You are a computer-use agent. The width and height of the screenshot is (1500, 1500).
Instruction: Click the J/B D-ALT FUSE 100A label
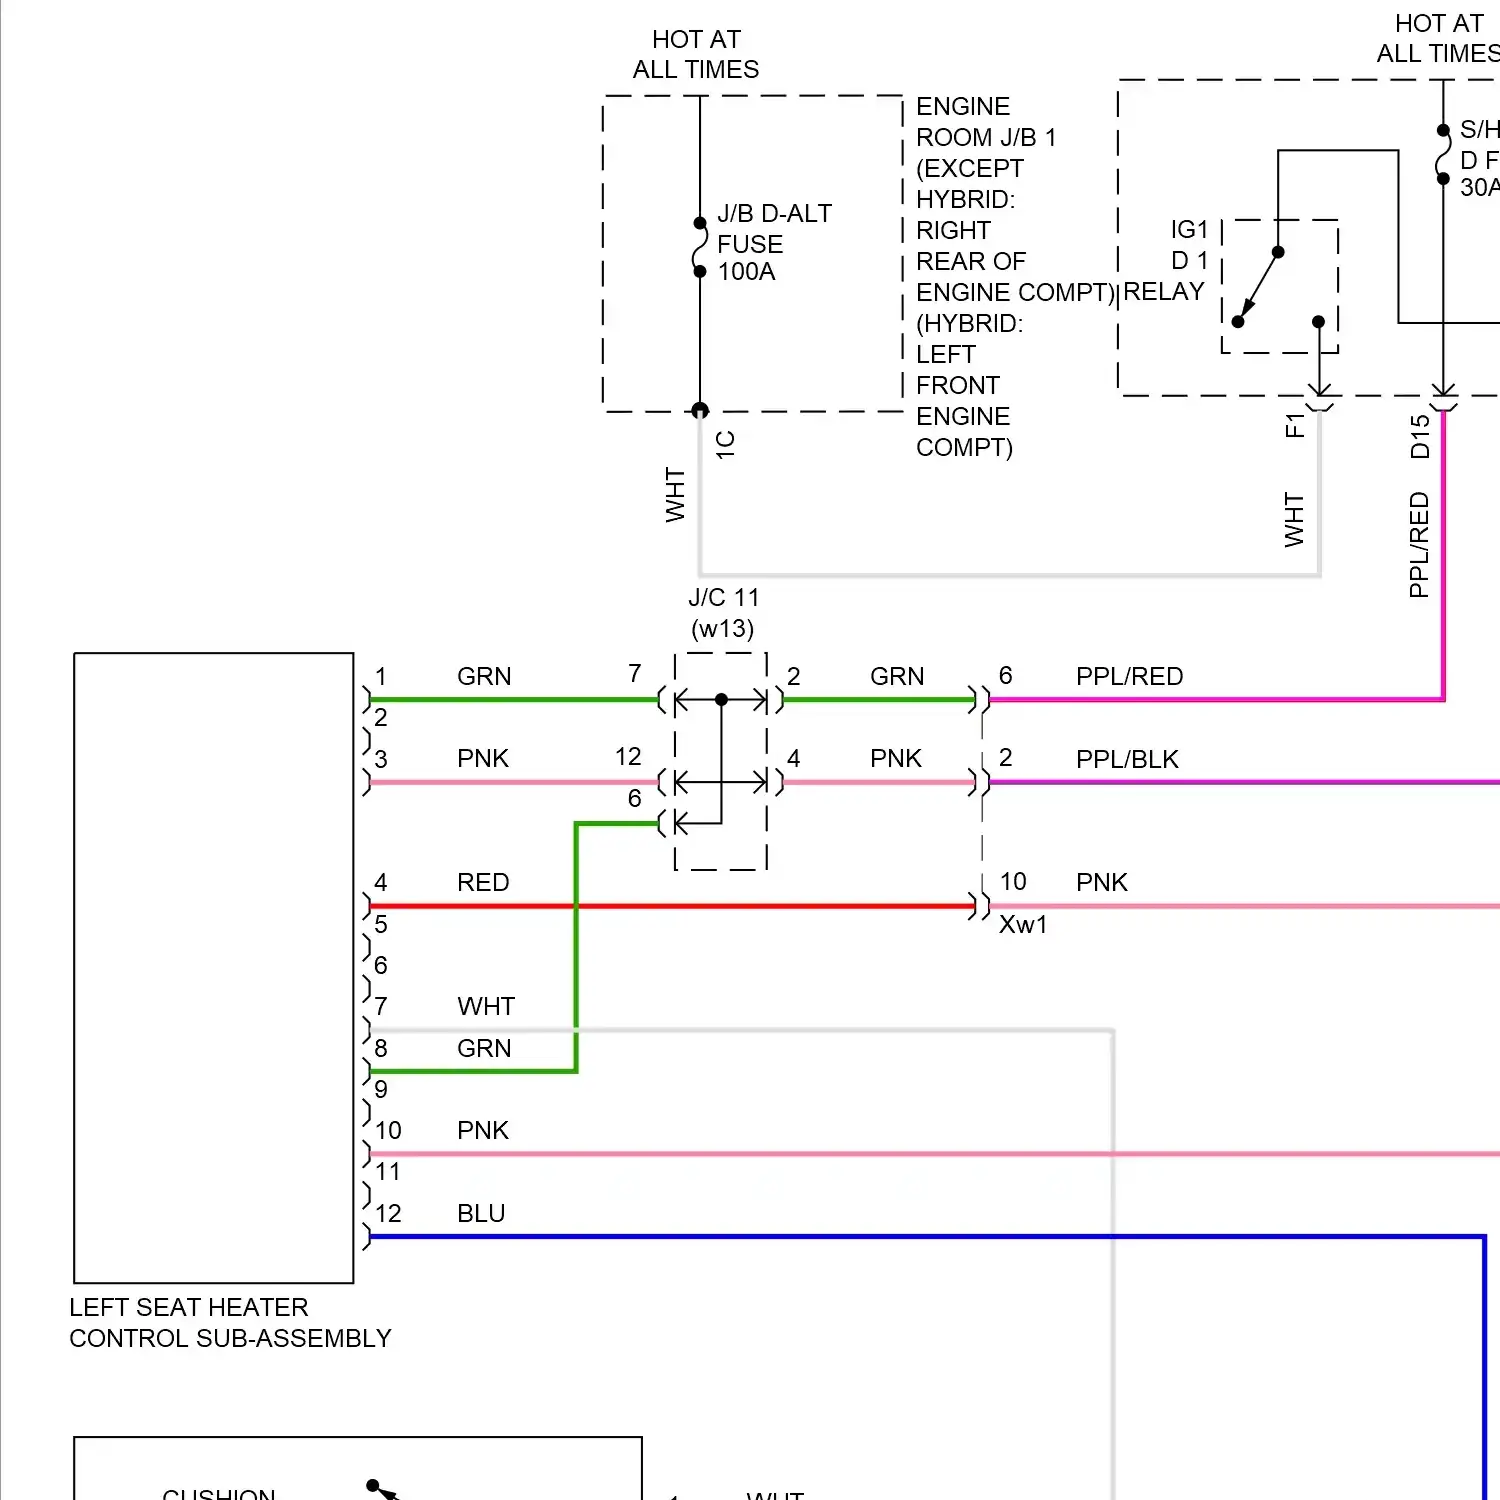[774, 243]
